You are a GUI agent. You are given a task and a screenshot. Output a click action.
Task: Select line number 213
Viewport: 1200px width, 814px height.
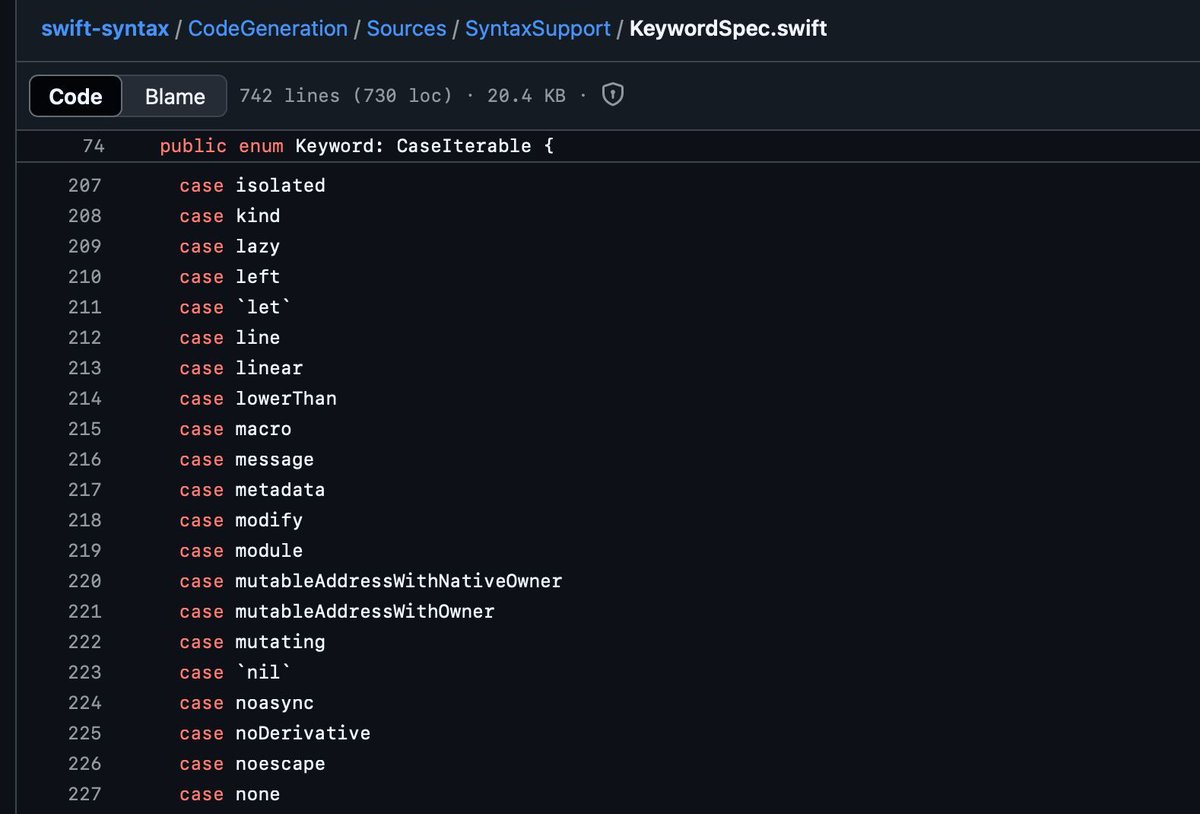pyautogui.click(x=85, y=368)
